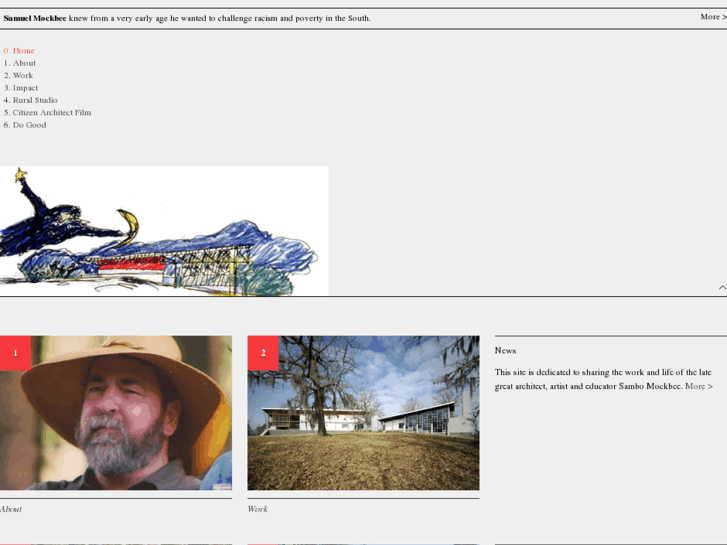
Task: Click the building photo numbered 2
Action: coord(364,413)
